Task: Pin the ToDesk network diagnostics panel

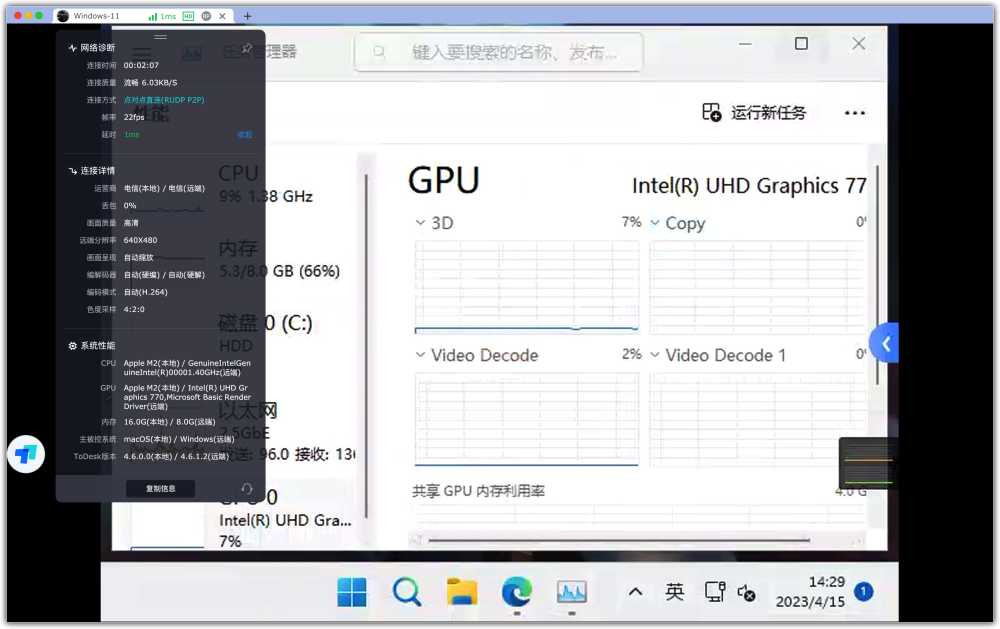Action: [x=247, y=48]
